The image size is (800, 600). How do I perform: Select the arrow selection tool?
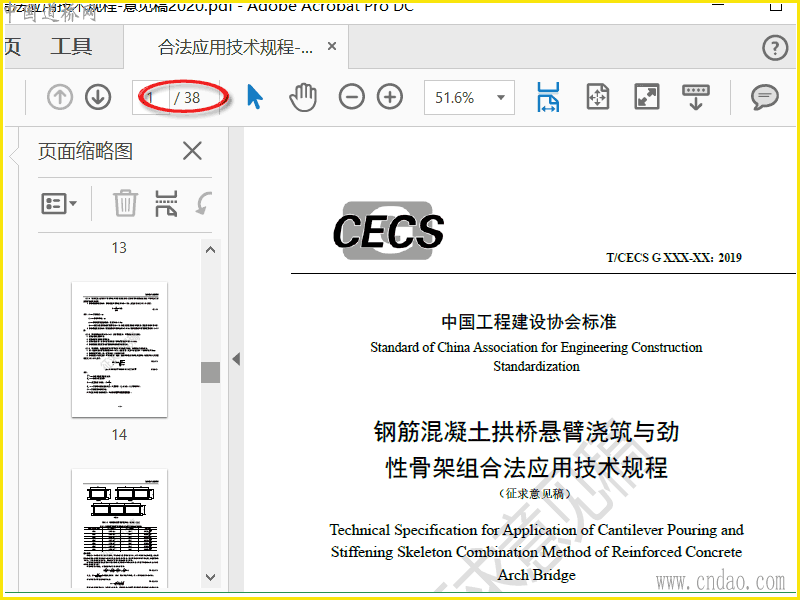(x=255, y=97)
